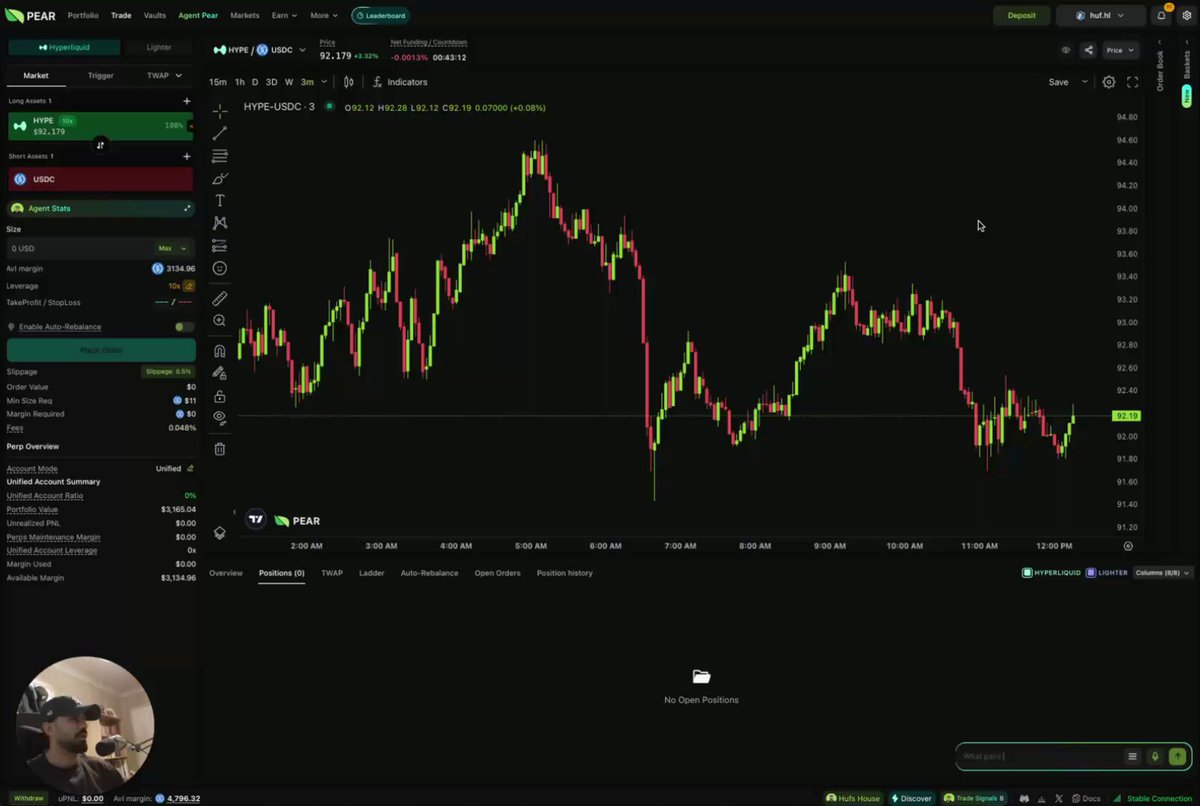The image size is (1200, 806).
Task: Click the share icon near Price
Action: coord(1087,50)
